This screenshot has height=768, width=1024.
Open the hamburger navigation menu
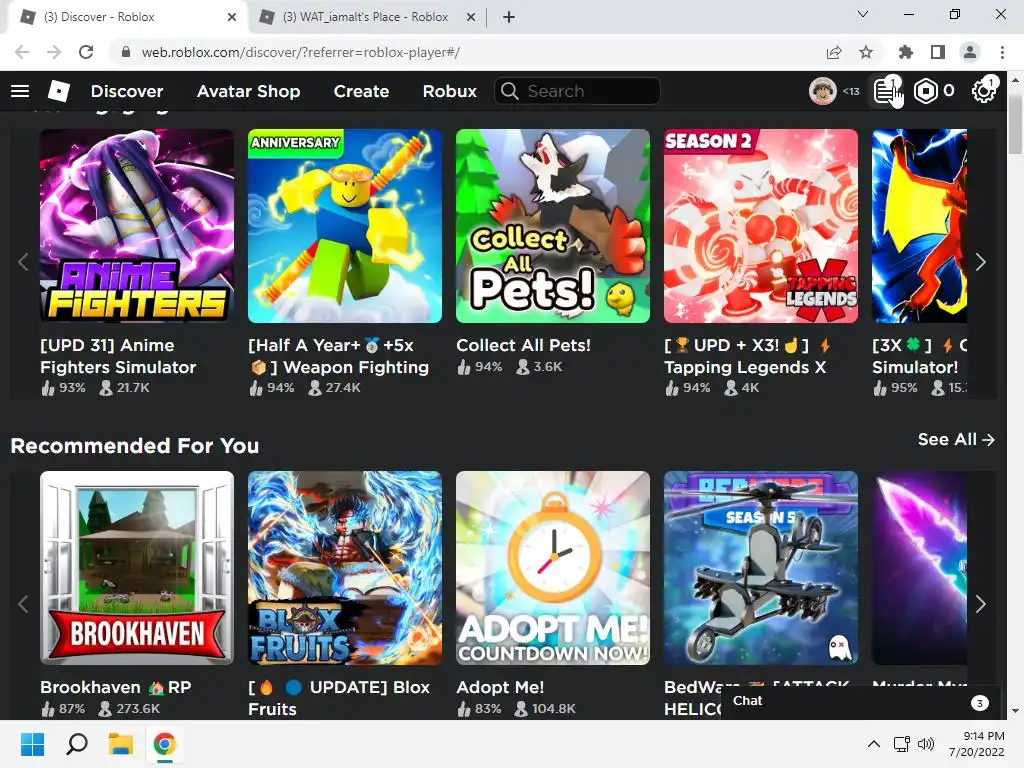pyautogui.click(x=20, y=91)
